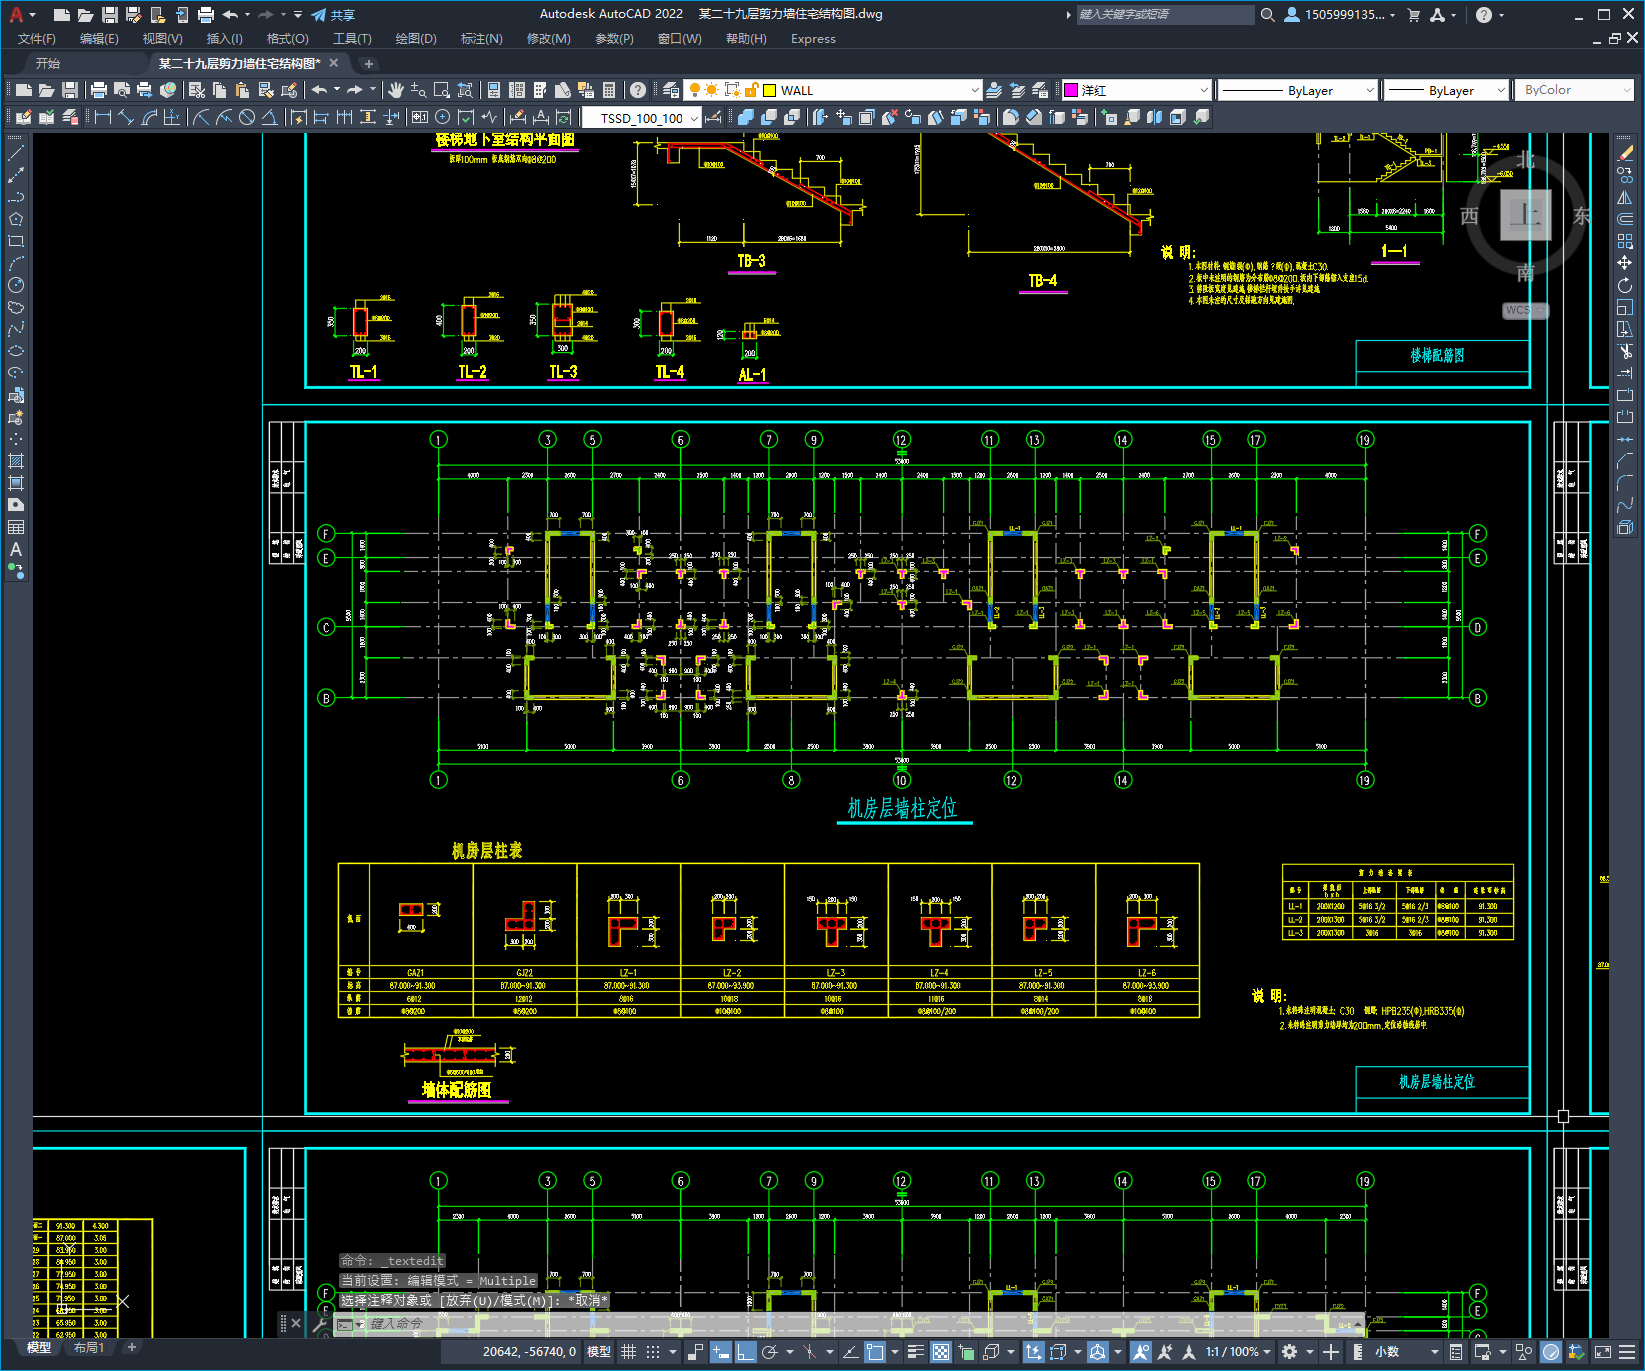
Task: Open the 视图(V) menu
Action: (162, 39)
